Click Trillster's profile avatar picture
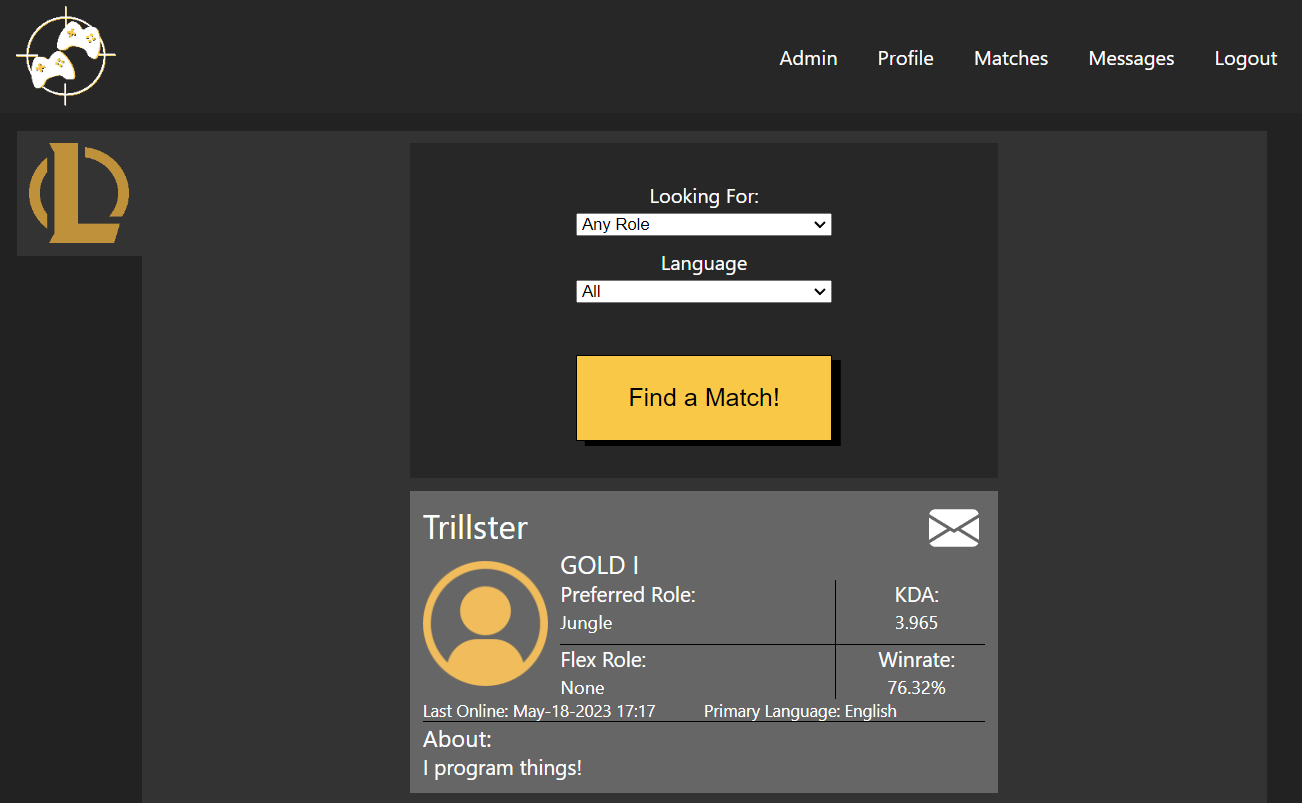1302x803 pixels. click(x=485, y=623)
